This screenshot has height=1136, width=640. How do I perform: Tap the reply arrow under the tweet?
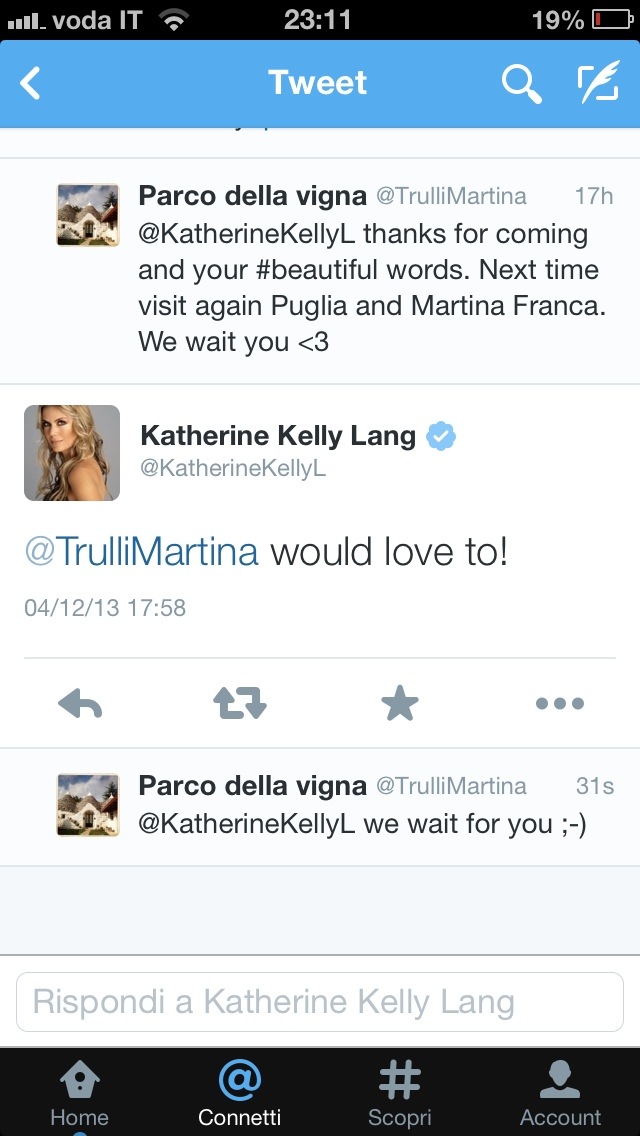[80, 704]
